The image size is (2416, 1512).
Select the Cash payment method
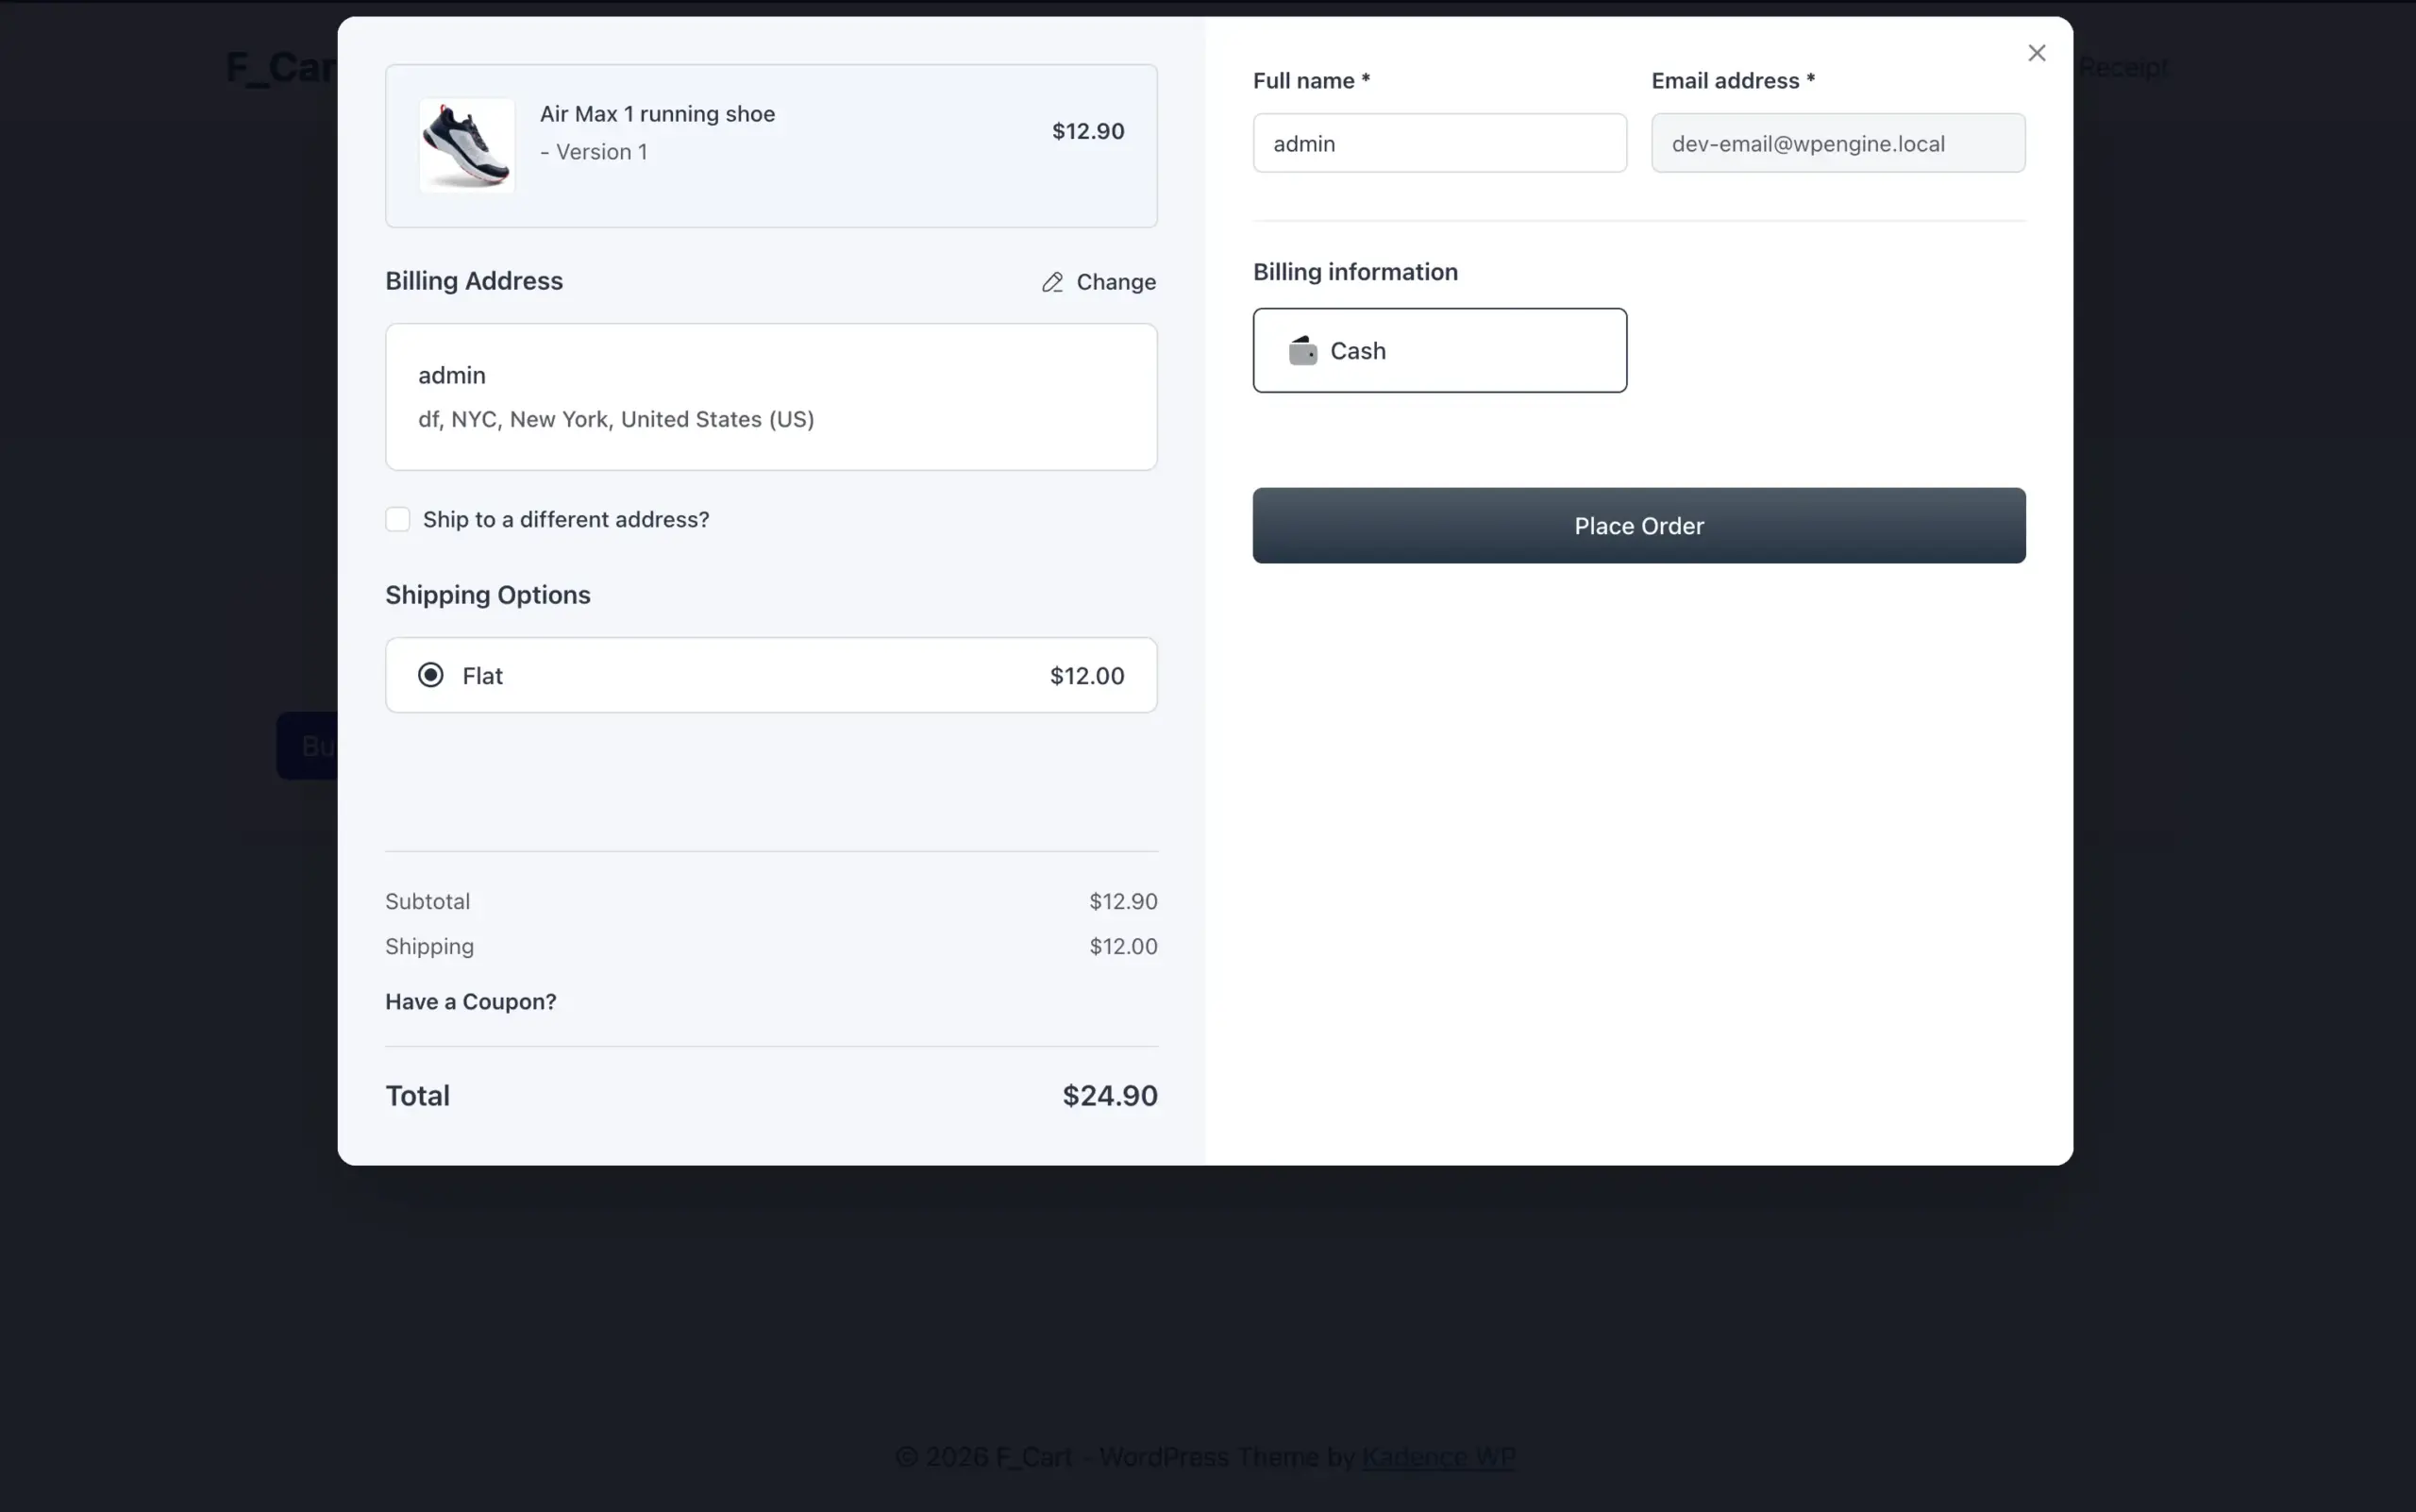[x=1438, y=350]
